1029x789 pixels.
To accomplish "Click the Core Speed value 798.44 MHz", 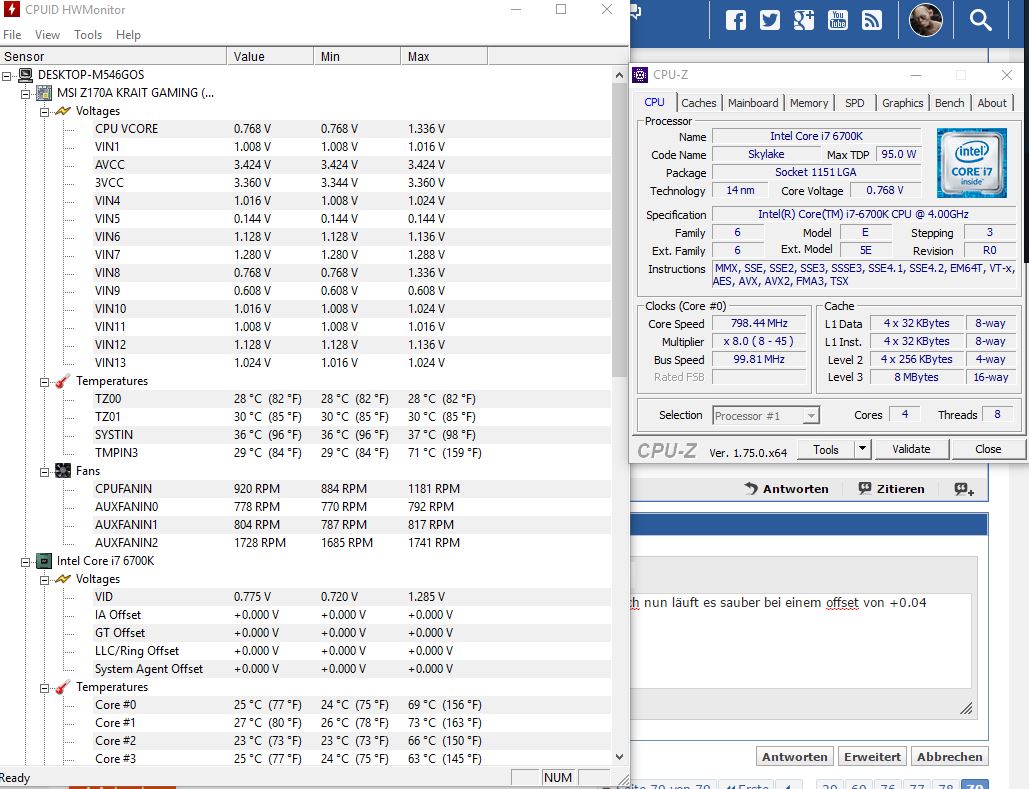I will [x=759, y=323].
